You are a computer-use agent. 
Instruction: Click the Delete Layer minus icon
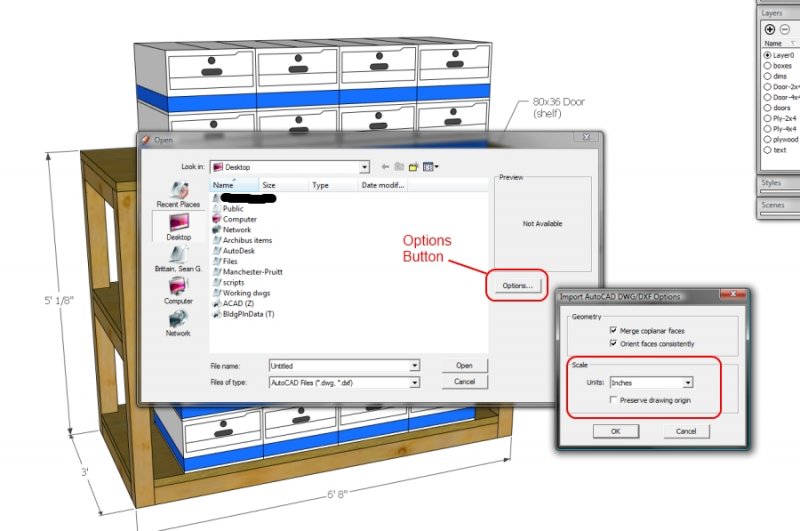[x=785, y=29]
